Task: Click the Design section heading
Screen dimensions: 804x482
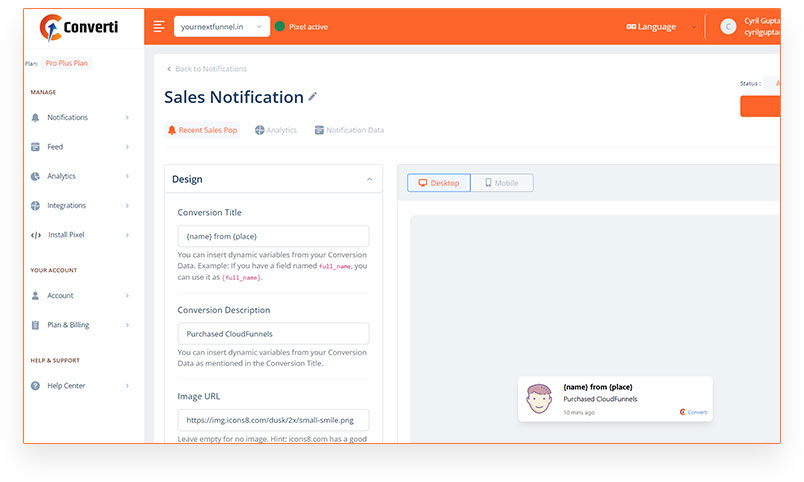Action: pyautogui.click(x=187, y=179)
